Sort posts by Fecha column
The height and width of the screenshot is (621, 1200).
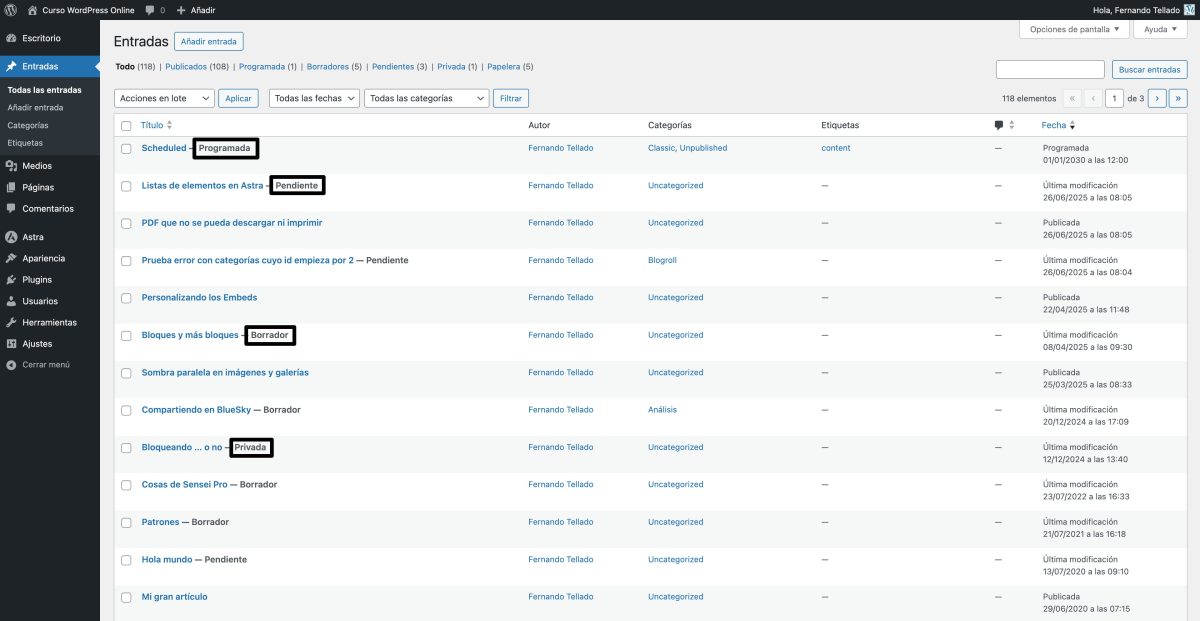1059,125
